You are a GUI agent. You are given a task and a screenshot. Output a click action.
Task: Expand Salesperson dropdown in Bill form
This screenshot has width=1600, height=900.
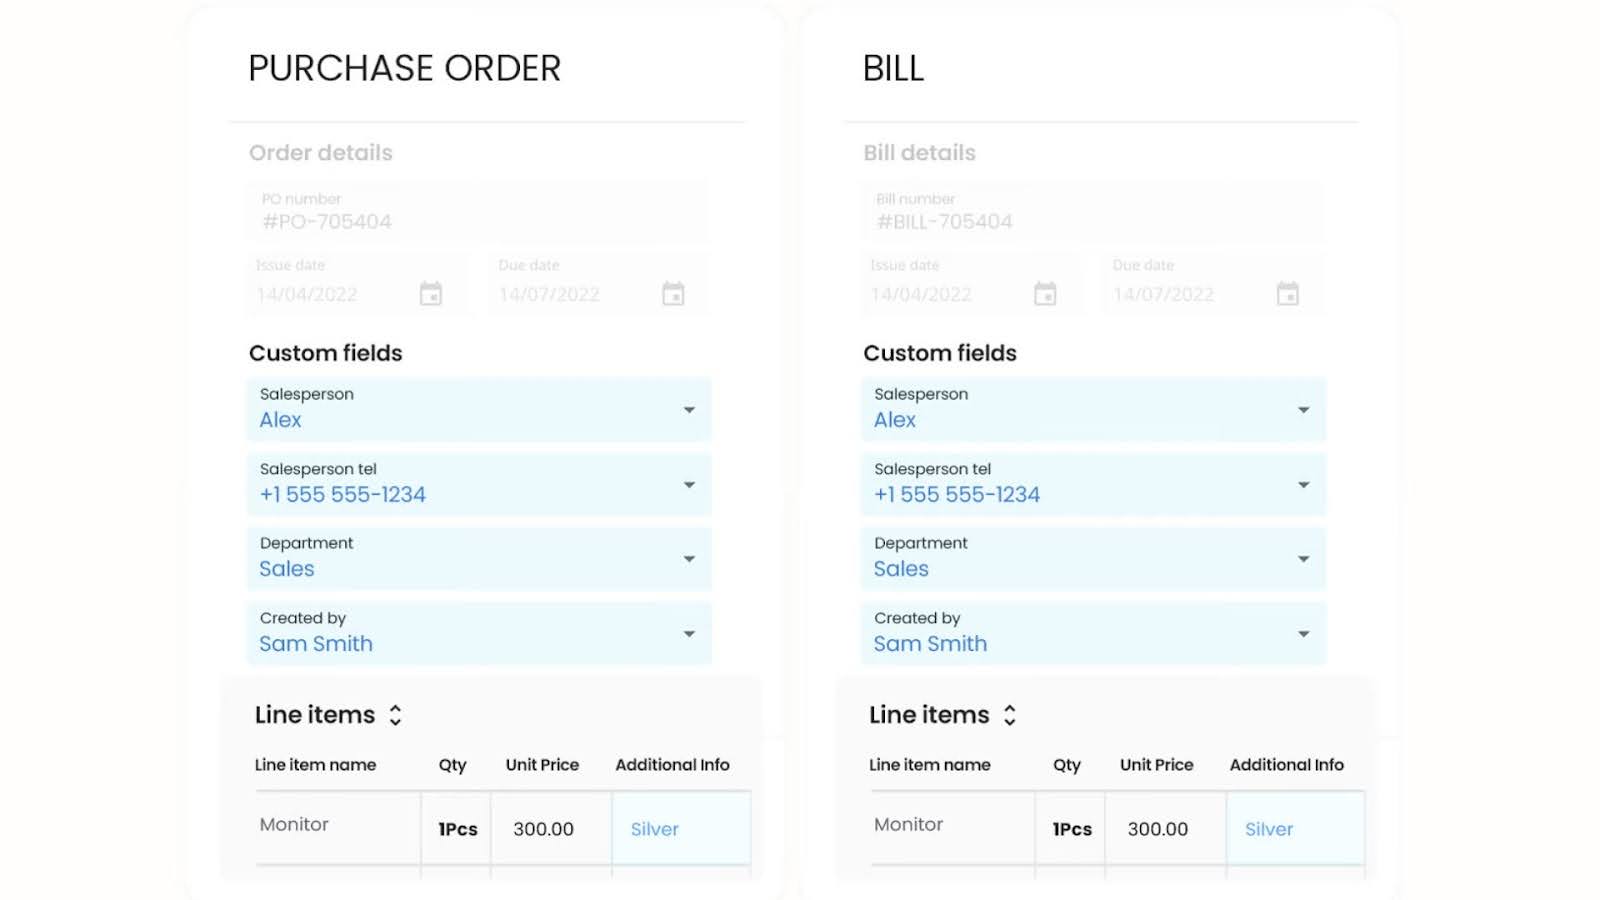pos(1303,410)
